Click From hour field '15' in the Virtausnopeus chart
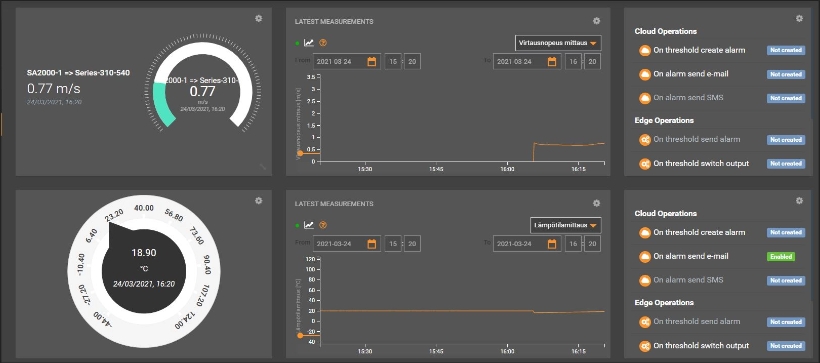The height and width of the screenshot is (363, 820). pyautogui.click(x=393, y=62)
